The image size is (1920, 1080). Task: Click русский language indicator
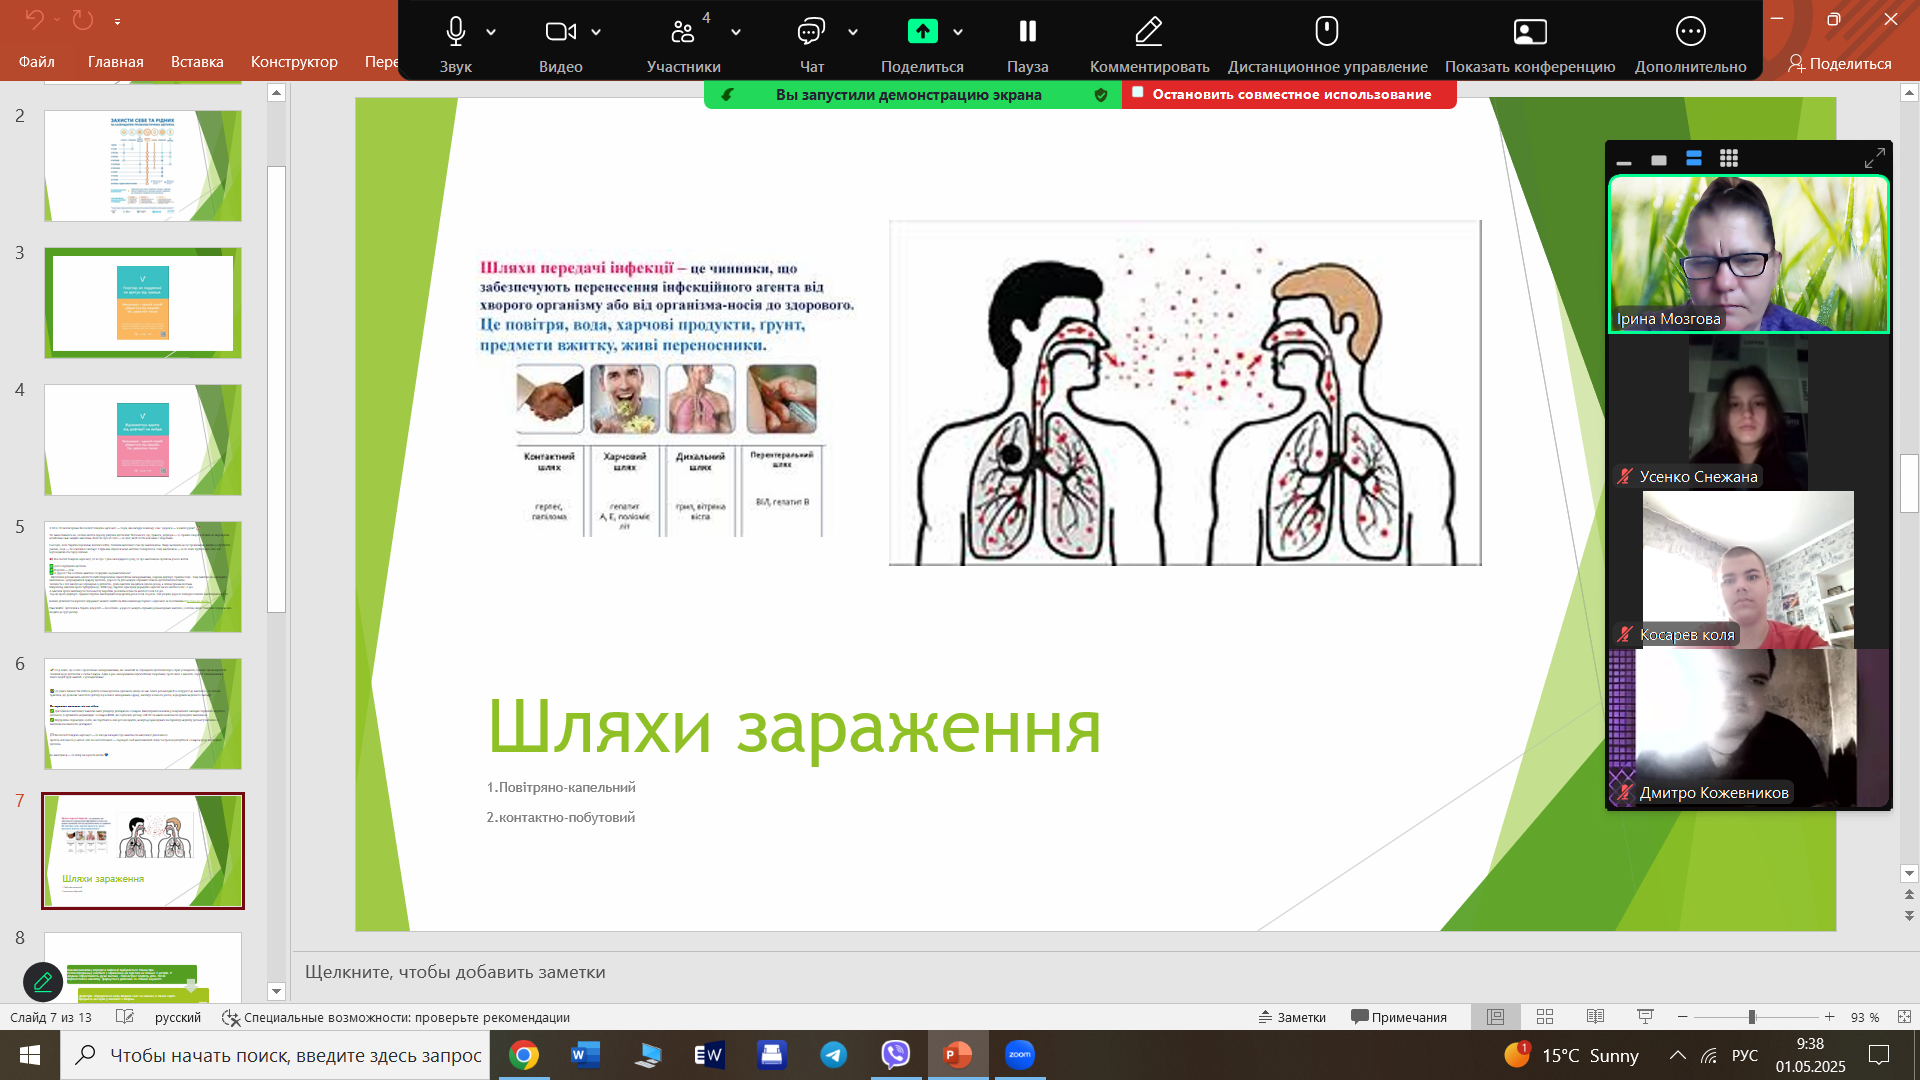(178, 1017)
